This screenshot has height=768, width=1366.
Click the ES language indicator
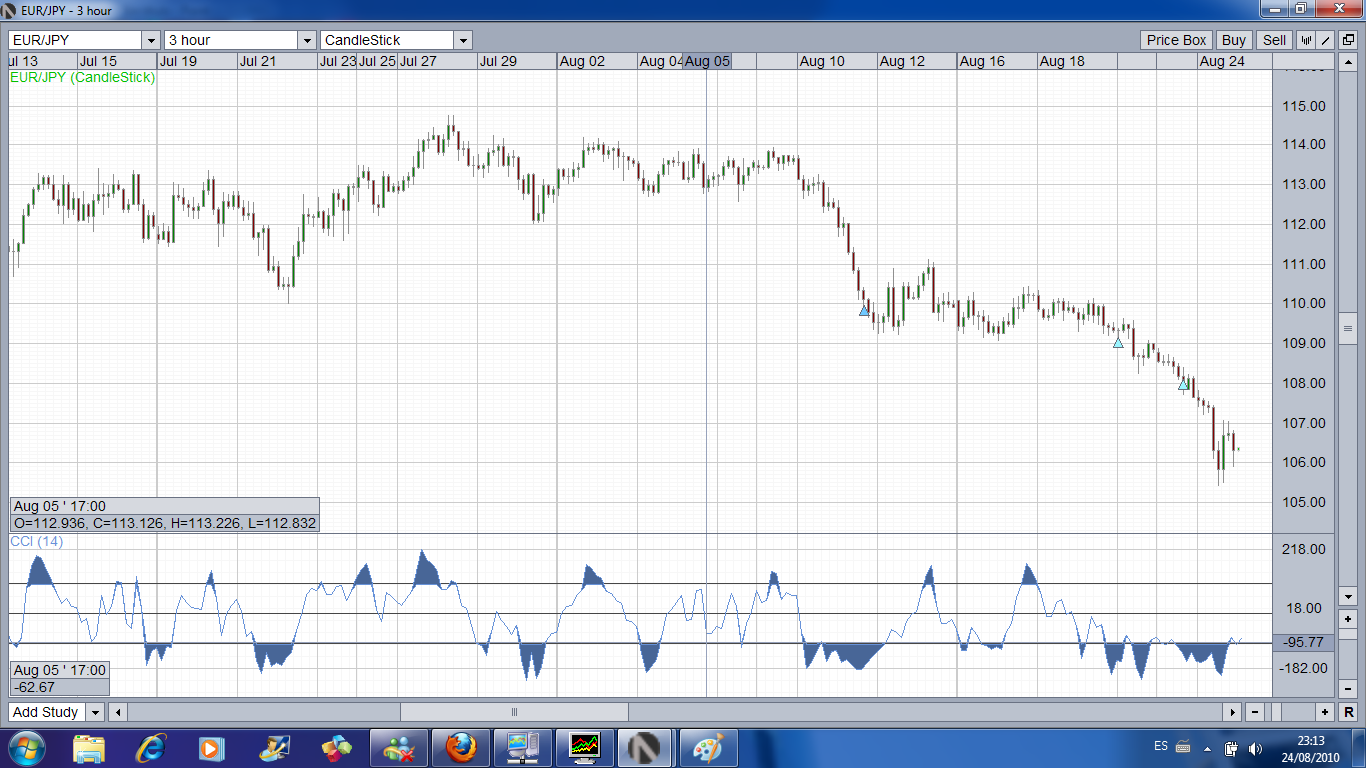[x=1161, y=746]
